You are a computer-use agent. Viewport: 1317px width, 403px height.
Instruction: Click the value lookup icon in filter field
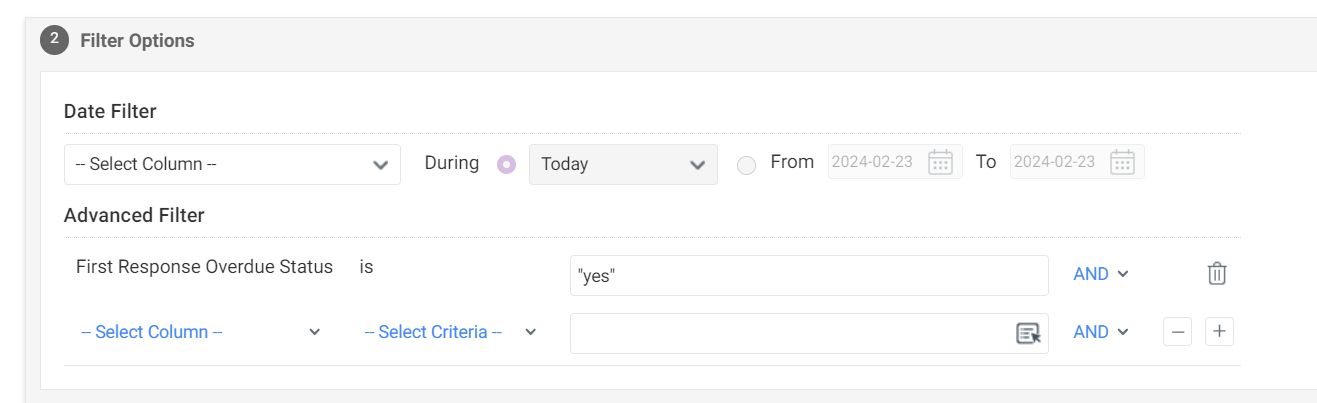pyautogui.click(x=1028, y=333)
